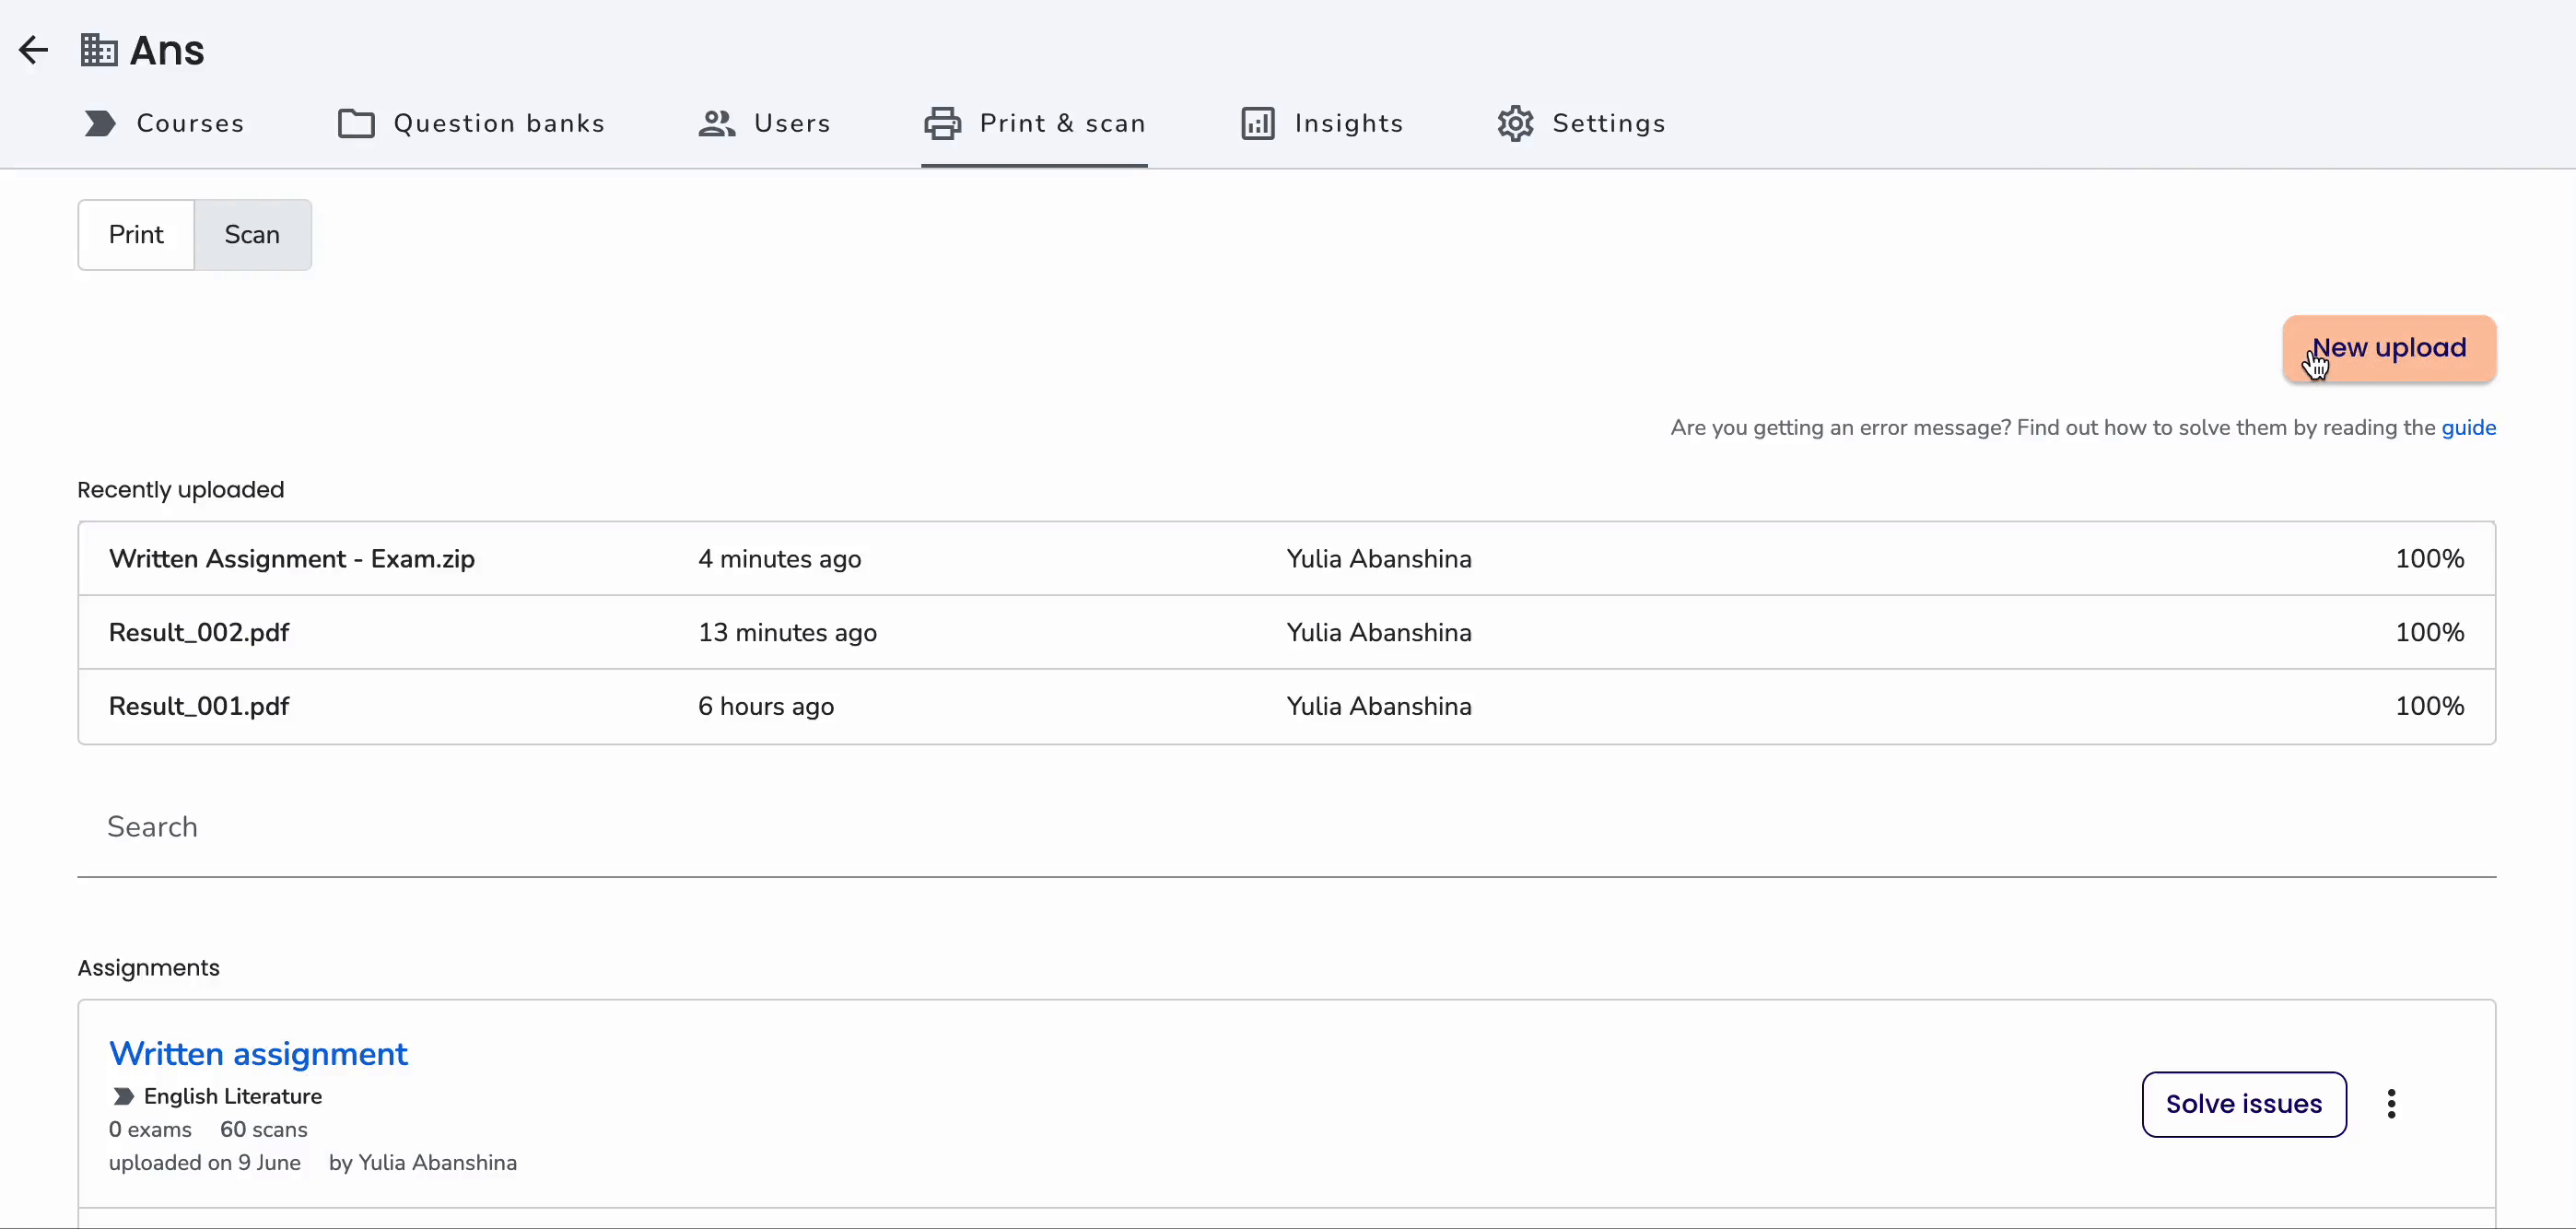Open the Written assignment three-dot menu

tap(2391, 1103)
